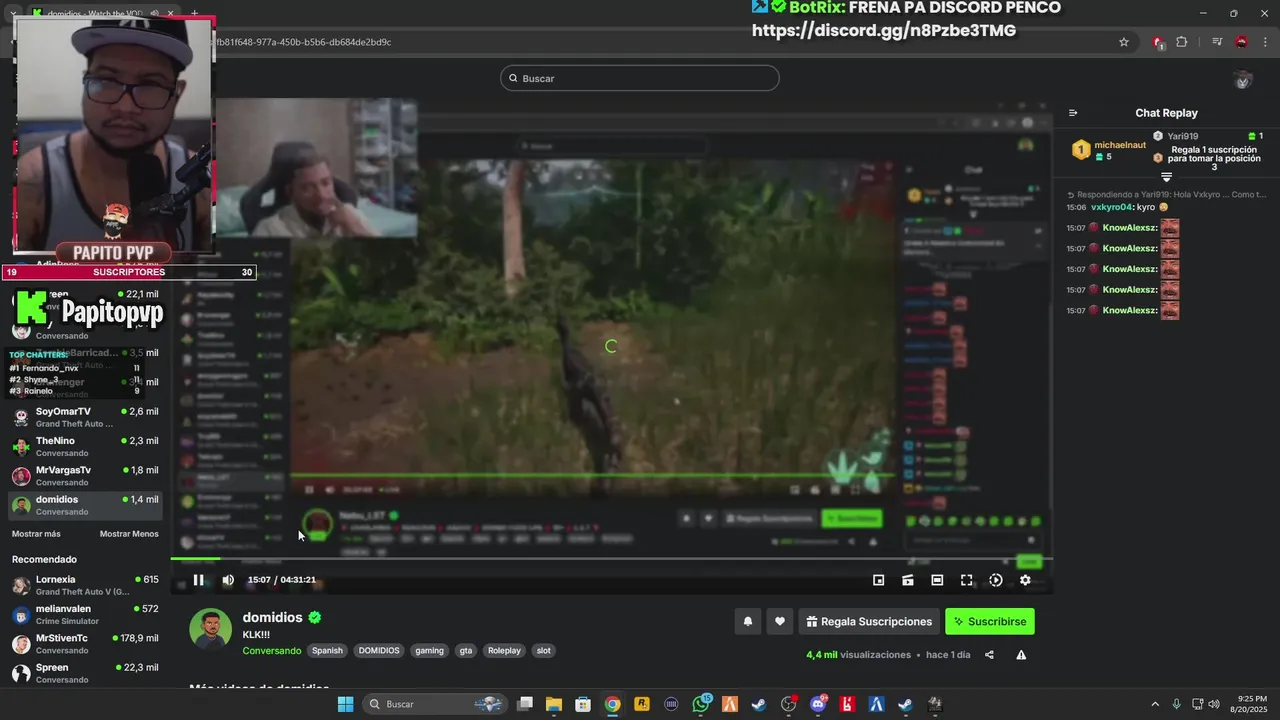Open the Conversando category link
The image size is (1280, 720).
pos(271,651)
